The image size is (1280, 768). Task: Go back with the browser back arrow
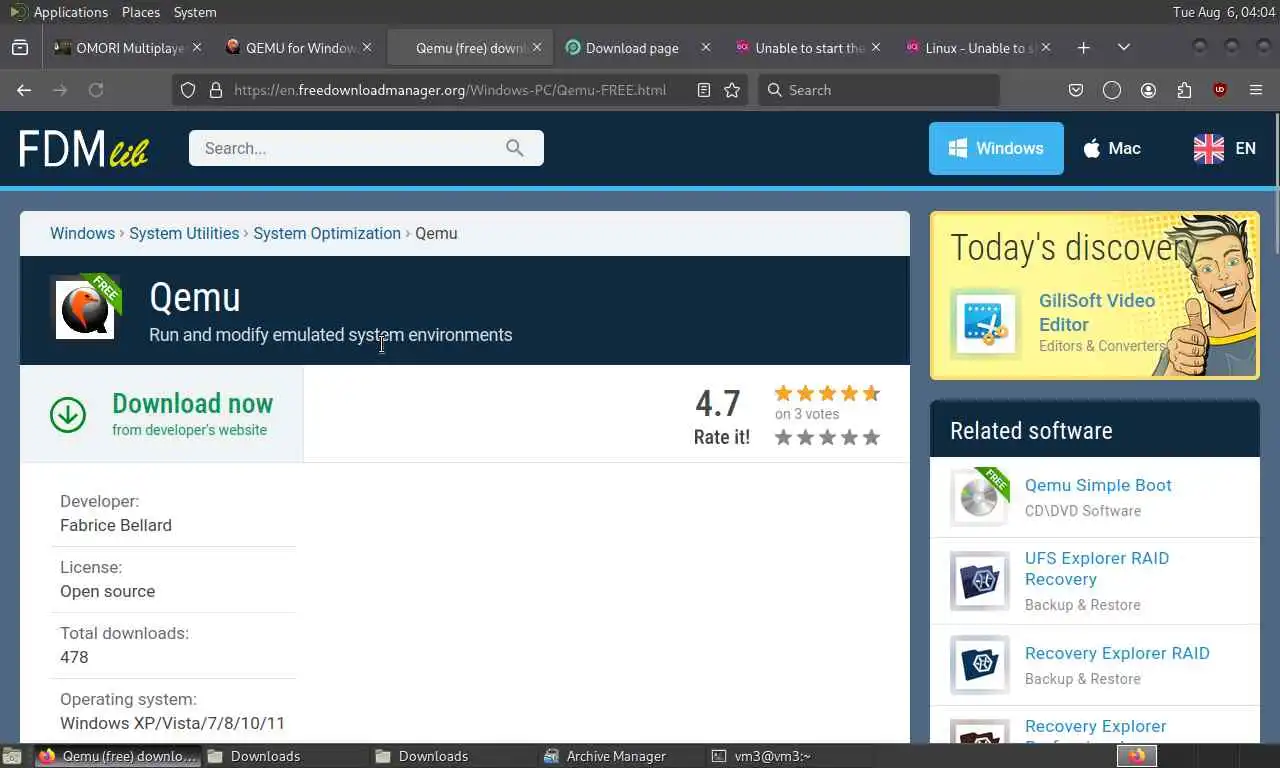[x=24, y=90]
